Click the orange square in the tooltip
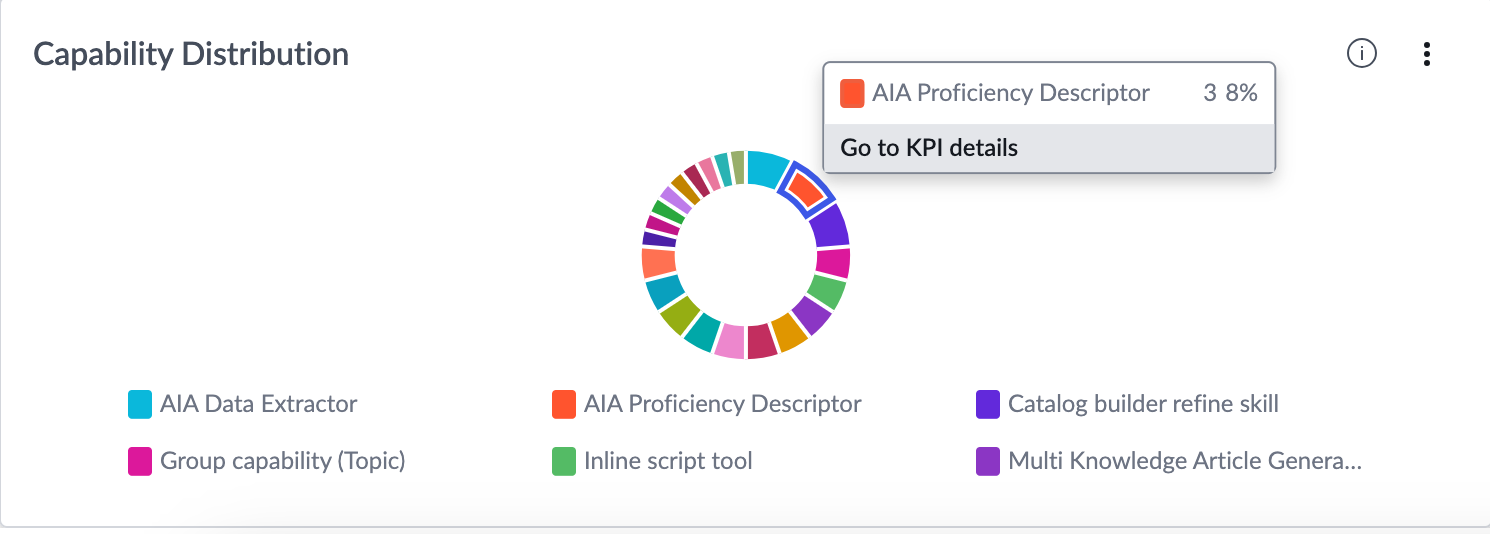The width and height of the screenshot is (1490, 534). [x=852, y=94]
